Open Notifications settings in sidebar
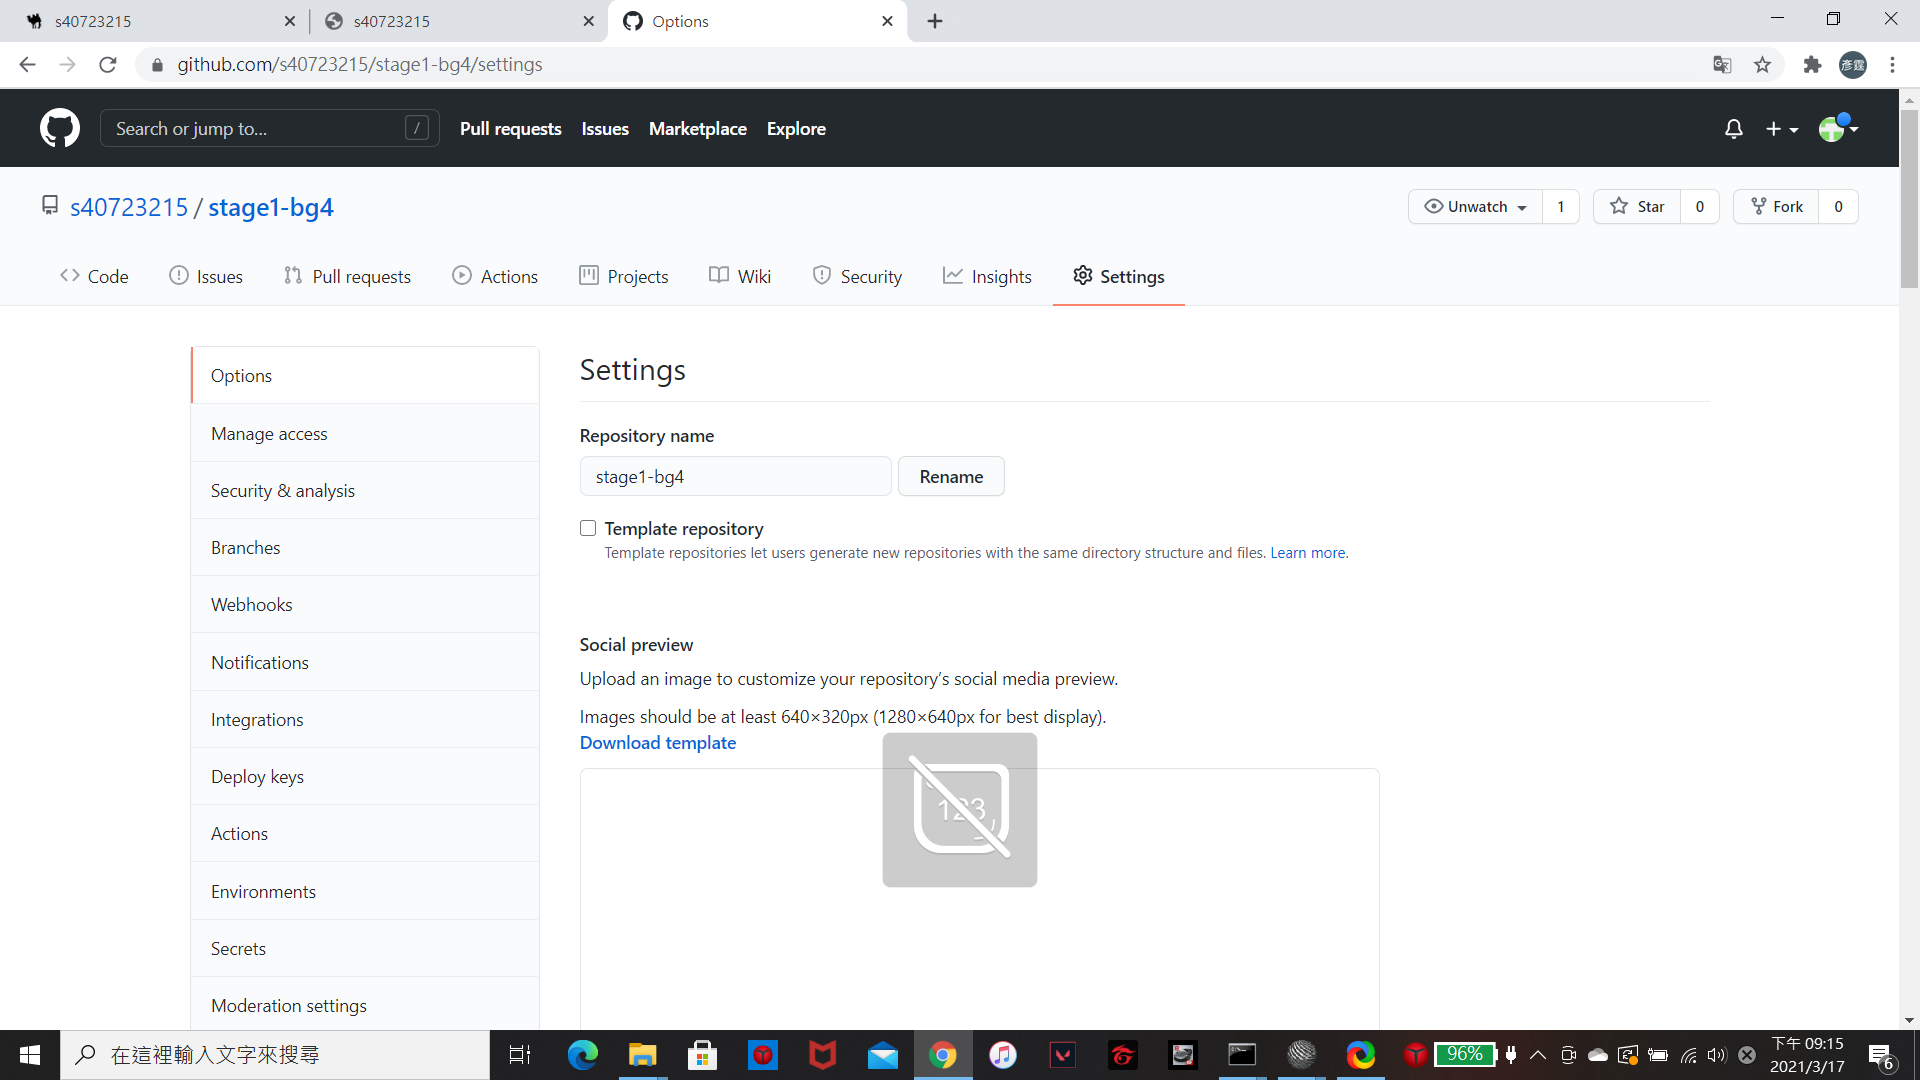Viewport: 1920px width, 1080px height. coord(365,663)
